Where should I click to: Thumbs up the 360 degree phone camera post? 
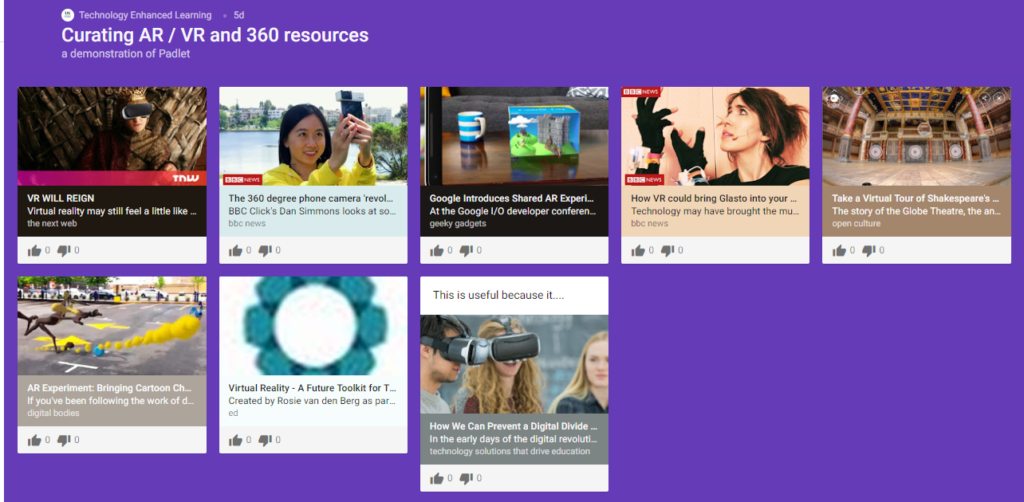tap(235, 251)
